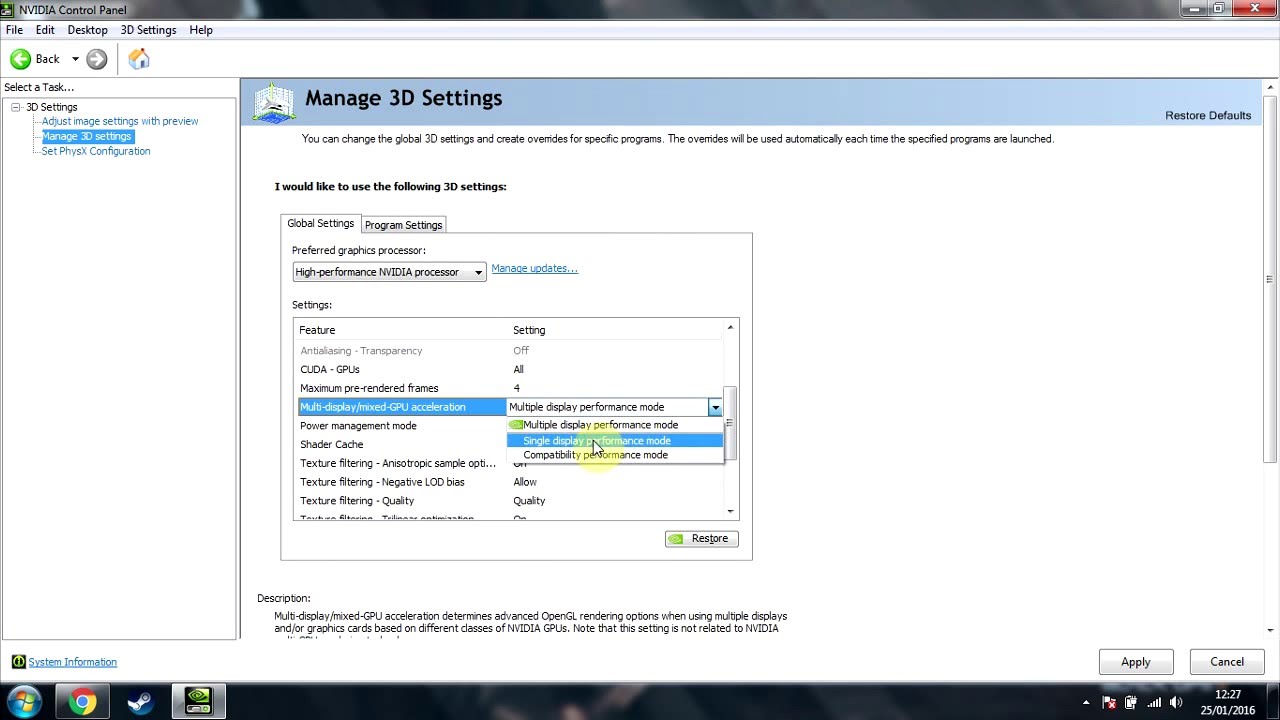Toggle the Multi-display setting dropdown arrow
The height and width of the screenshot is (720, 1280).
(715, 407)
